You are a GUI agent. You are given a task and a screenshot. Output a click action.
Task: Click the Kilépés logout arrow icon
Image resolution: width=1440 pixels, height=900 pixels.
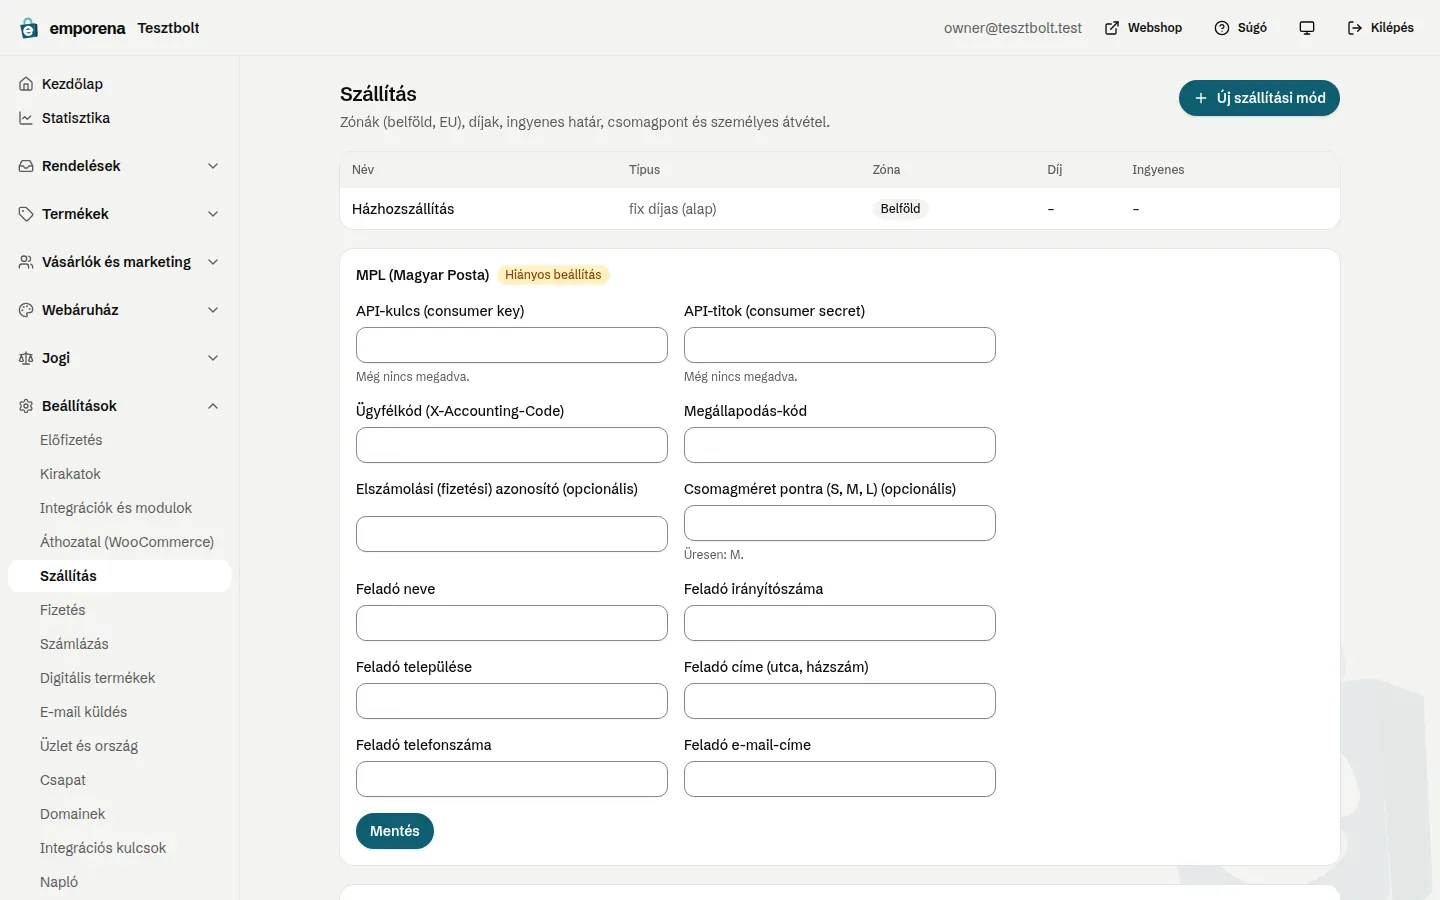(x=1355, y=28)
